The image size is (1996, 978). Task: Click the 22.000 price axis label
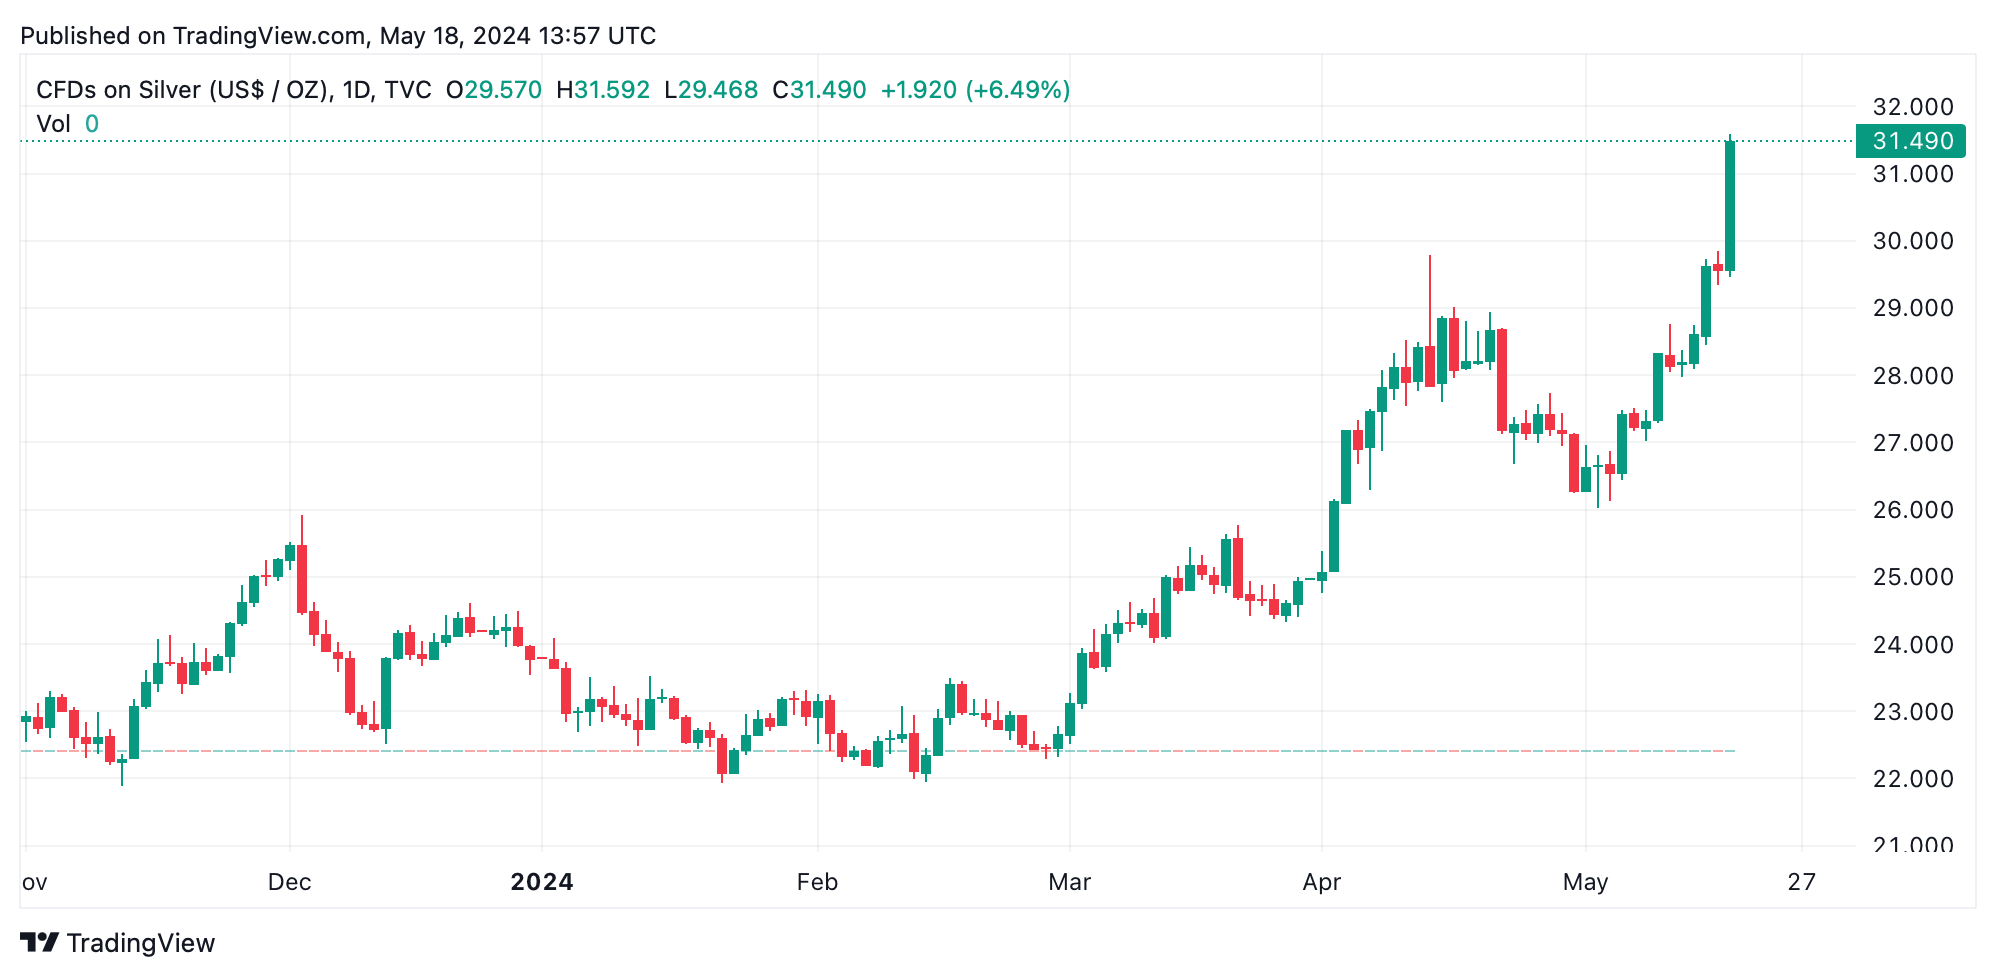click(x=1912, y=779)
